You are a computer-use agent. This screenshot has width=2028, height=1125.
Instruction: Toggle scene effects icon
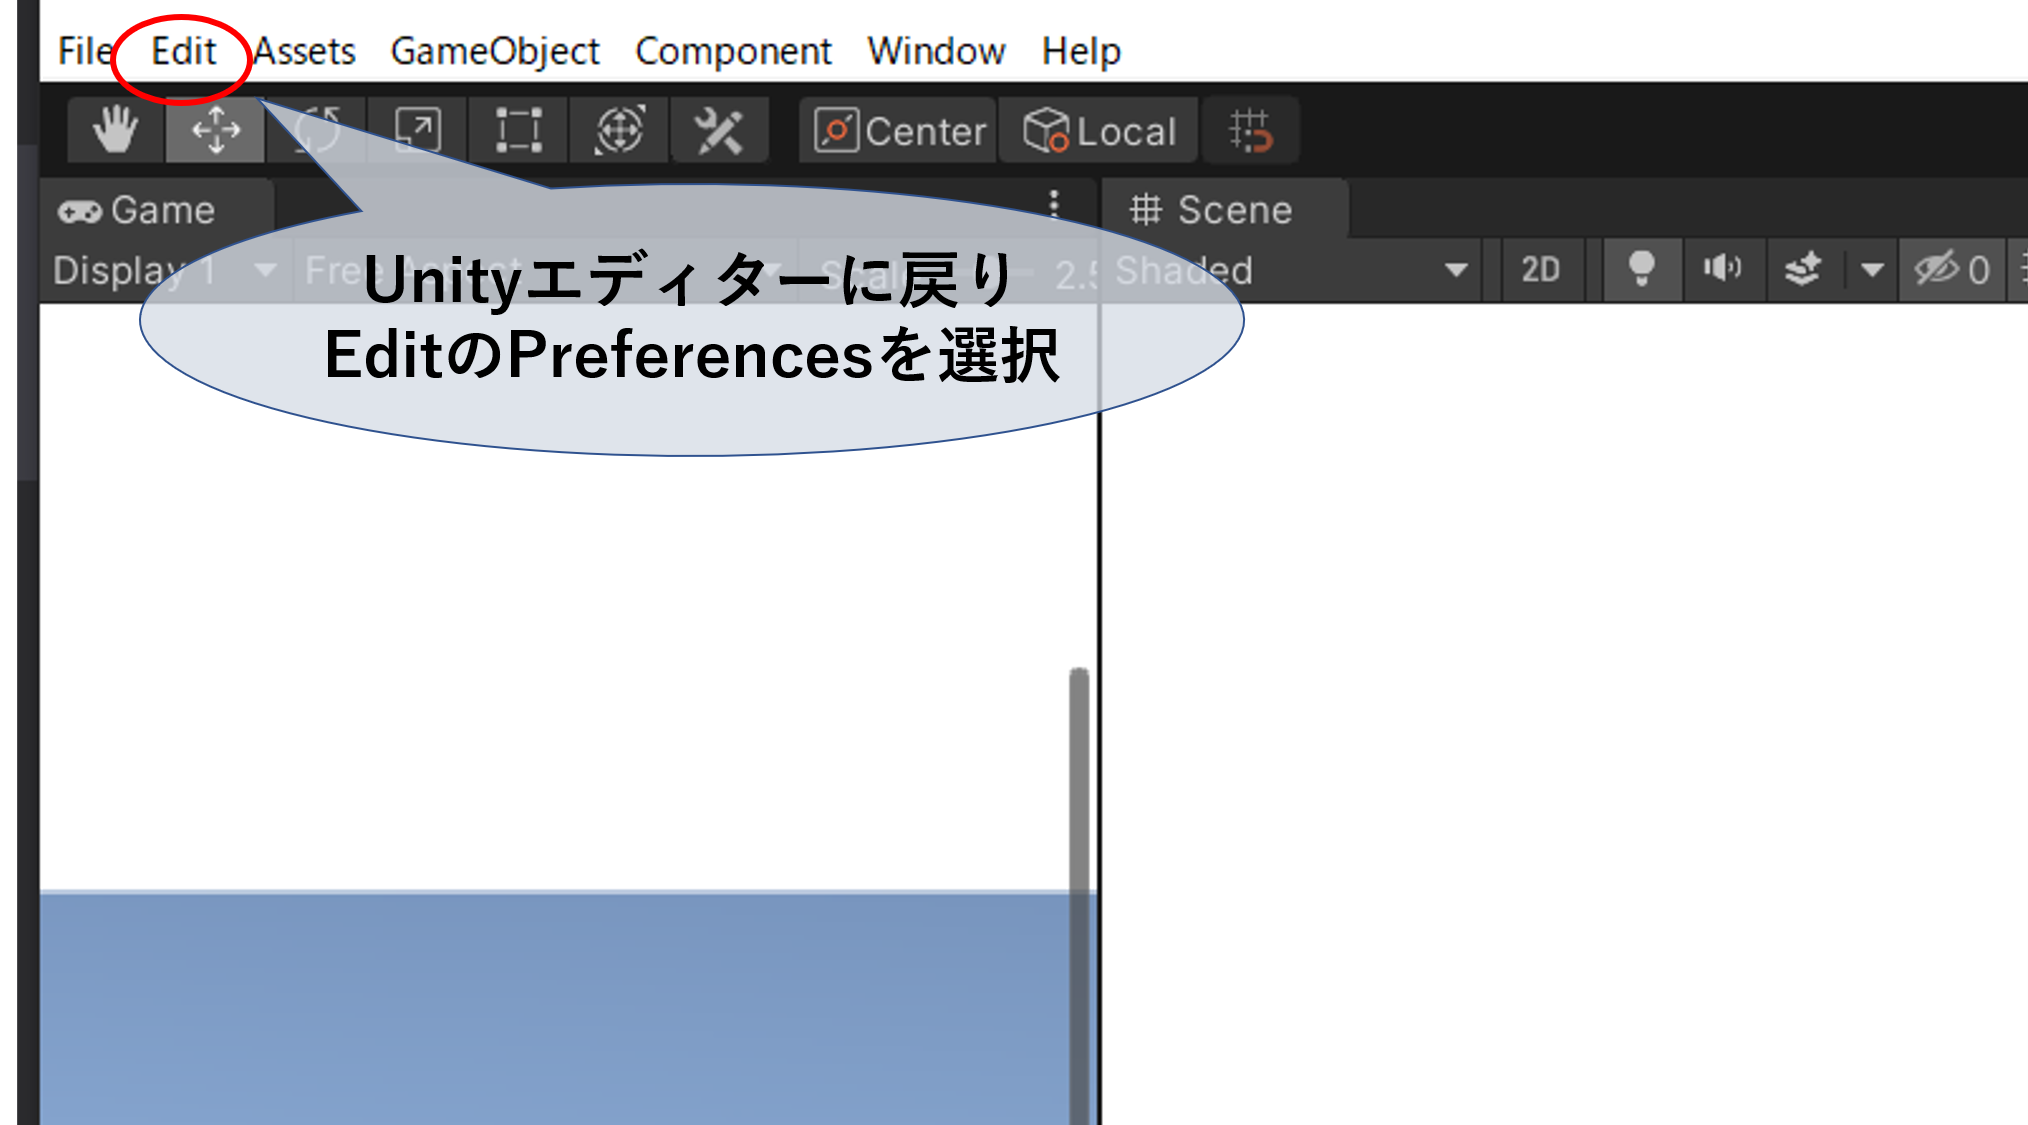click(x=1803, y=270)
